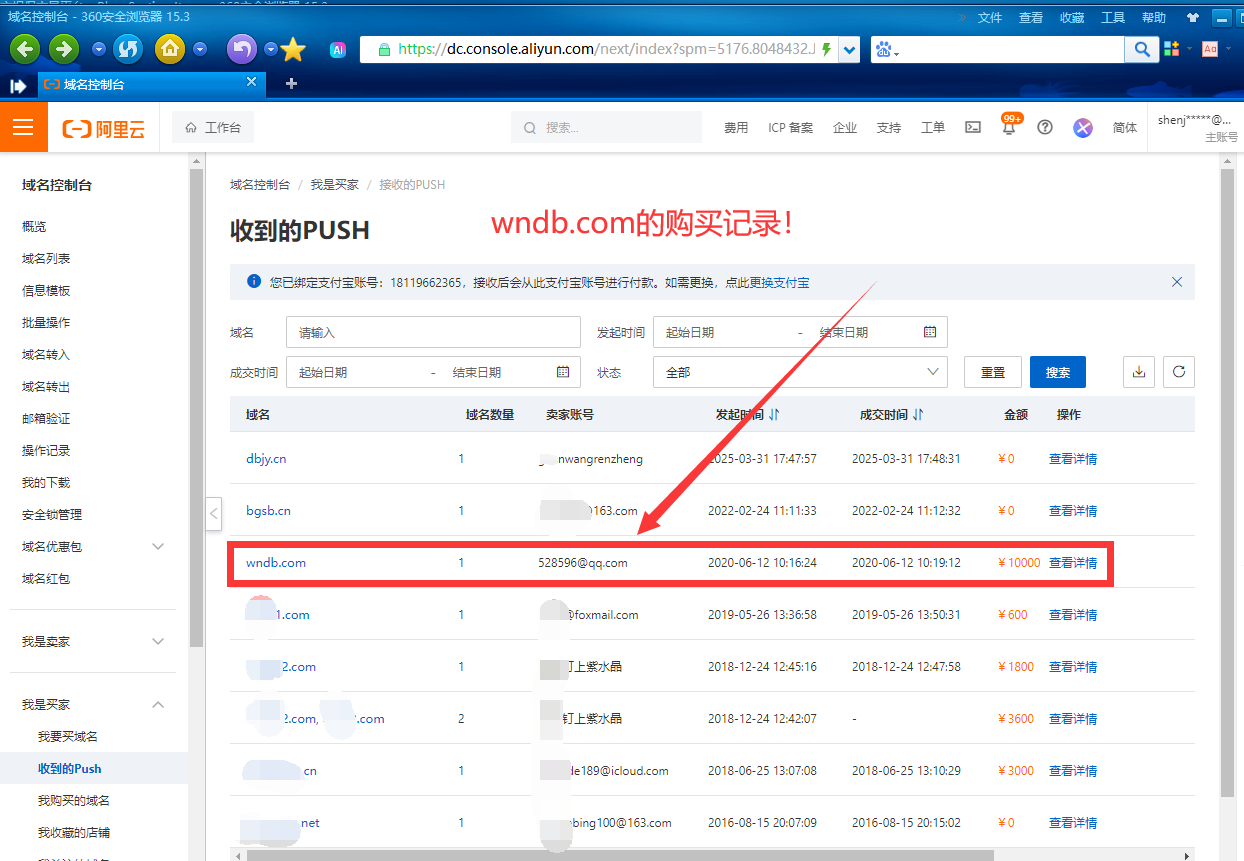1244x861 pixels.
Task: Collapse the left sidebar panel
Action: [214, 514]
